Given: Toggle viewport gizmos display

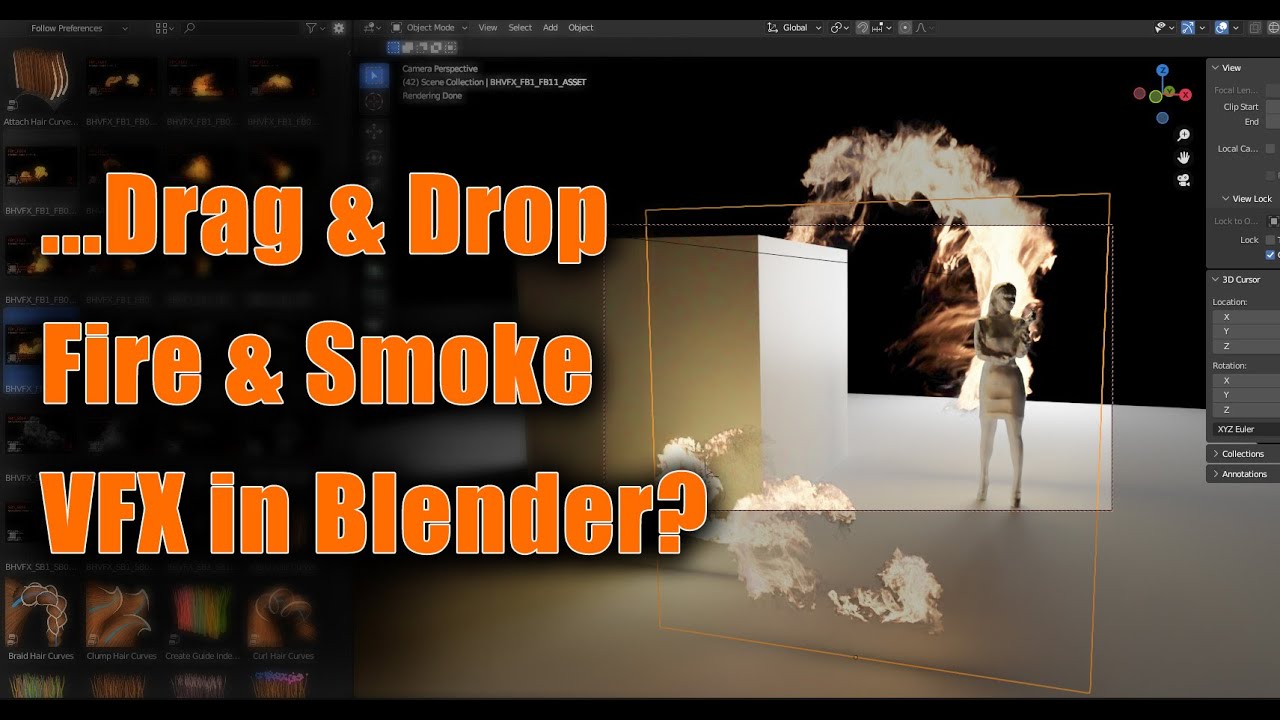Looking at the screenshot, I should [x=1187, y=28].
